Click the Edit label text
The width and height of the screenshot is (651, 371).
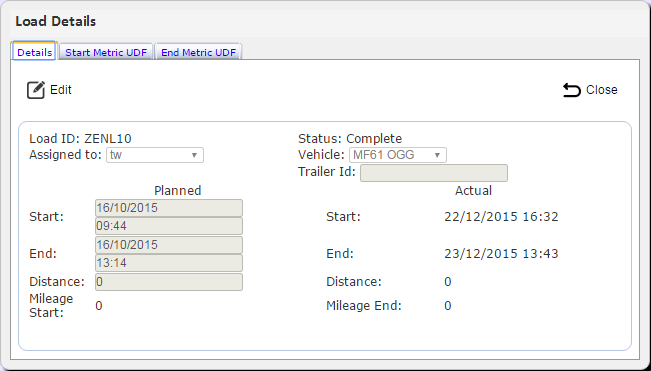[x=61, y=90]
